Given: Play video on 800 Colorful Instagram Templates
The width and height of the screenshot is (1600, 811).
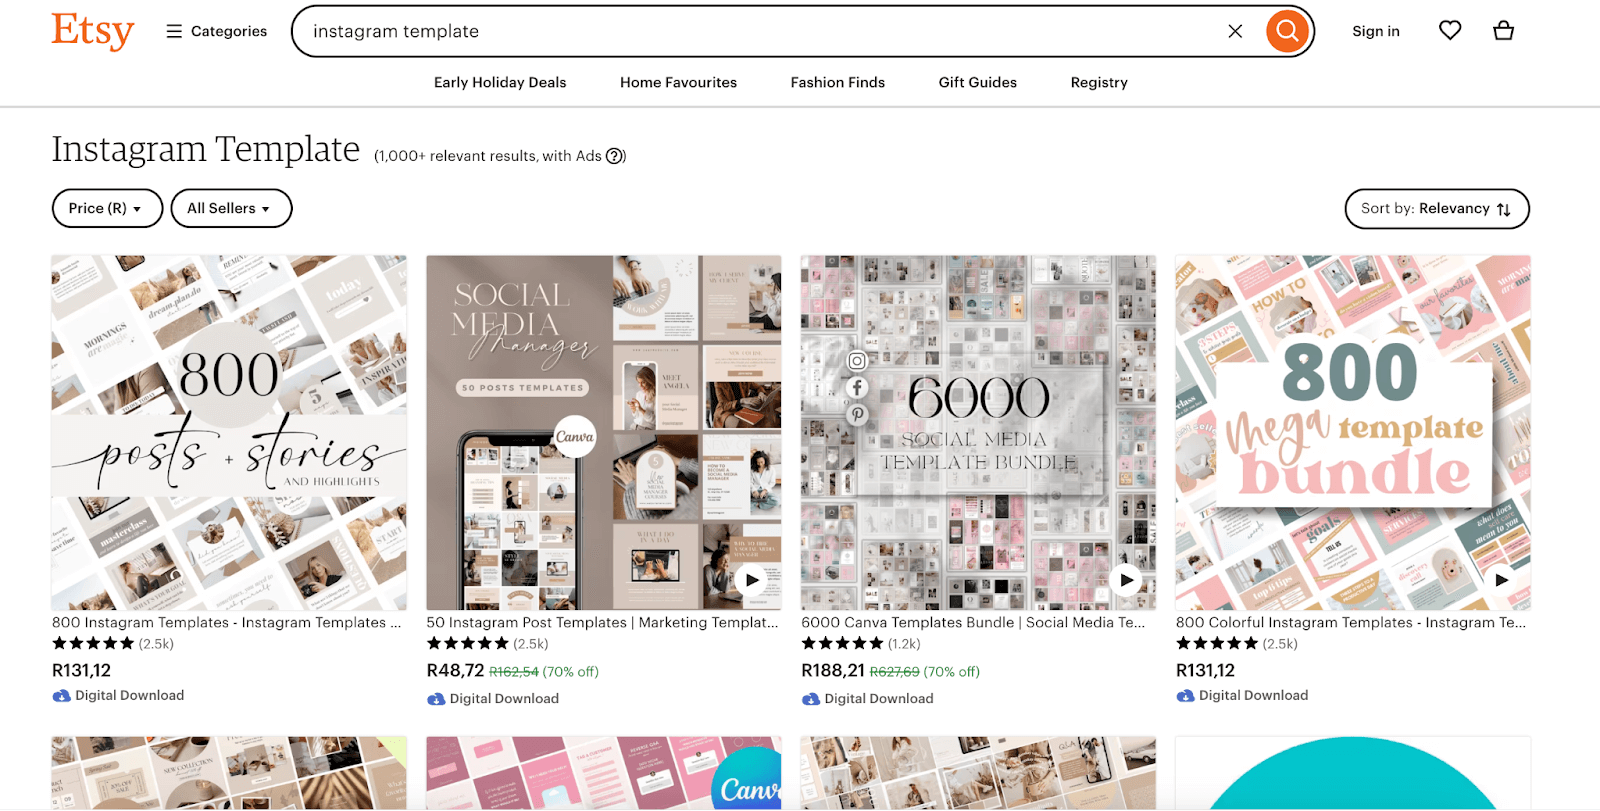Looking at the screenshot, I should click(x=1500, y=580).
